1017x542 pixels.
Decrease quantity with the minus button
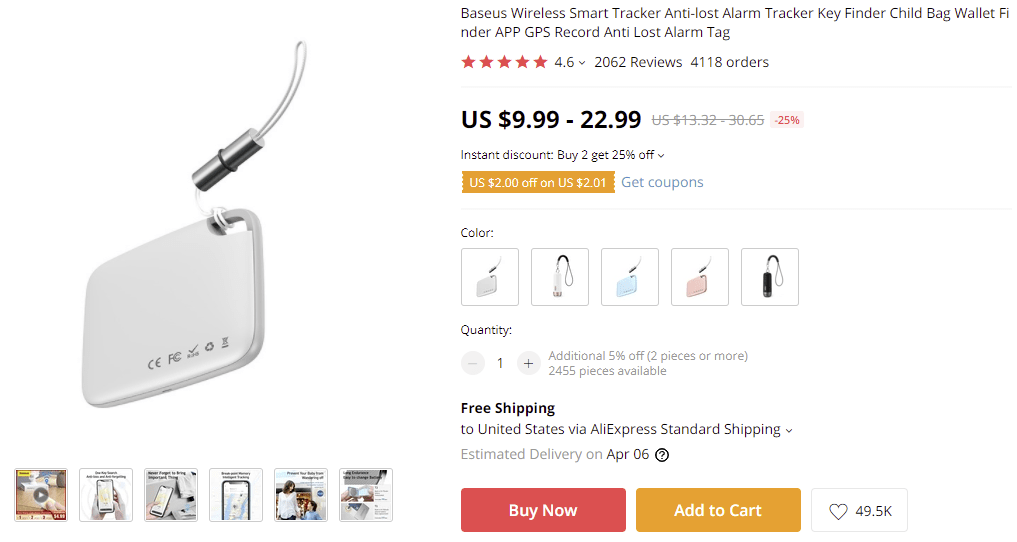coord(473,363)
